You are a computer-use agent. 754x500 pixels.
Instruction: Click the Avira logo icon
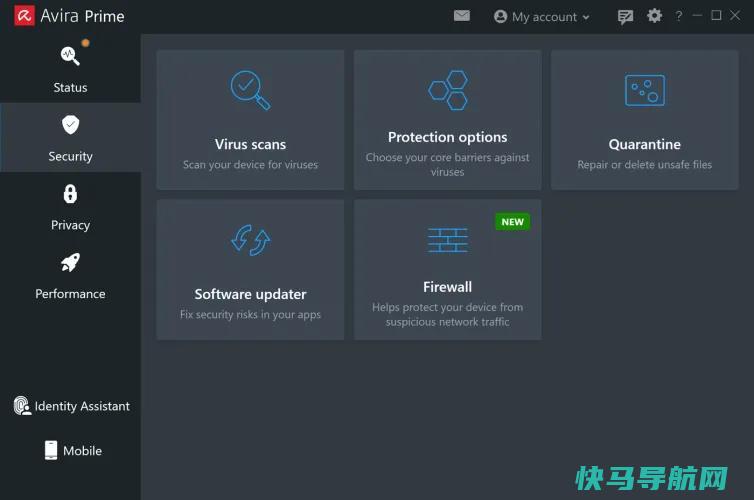24,16
